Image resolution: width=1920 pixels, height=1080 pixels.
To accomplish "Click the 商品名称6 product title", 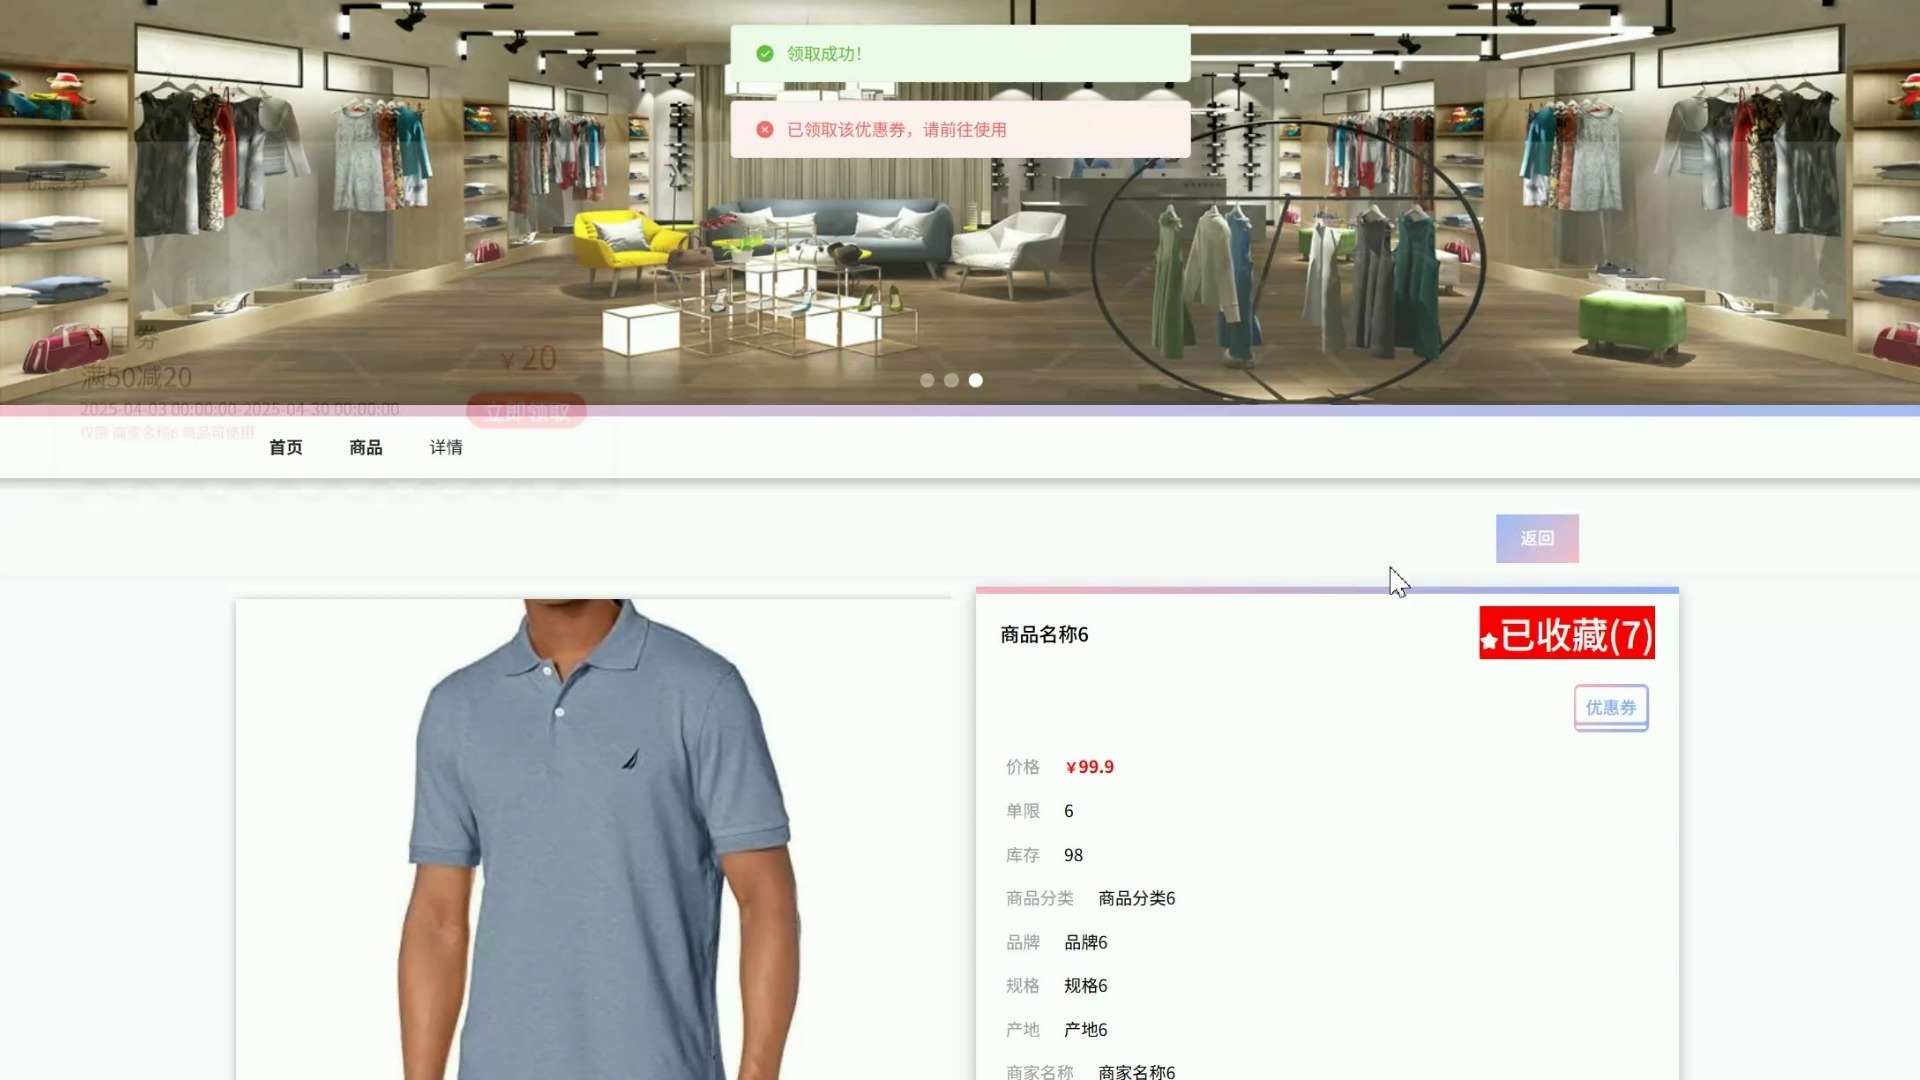I will tap(1043, 634).
